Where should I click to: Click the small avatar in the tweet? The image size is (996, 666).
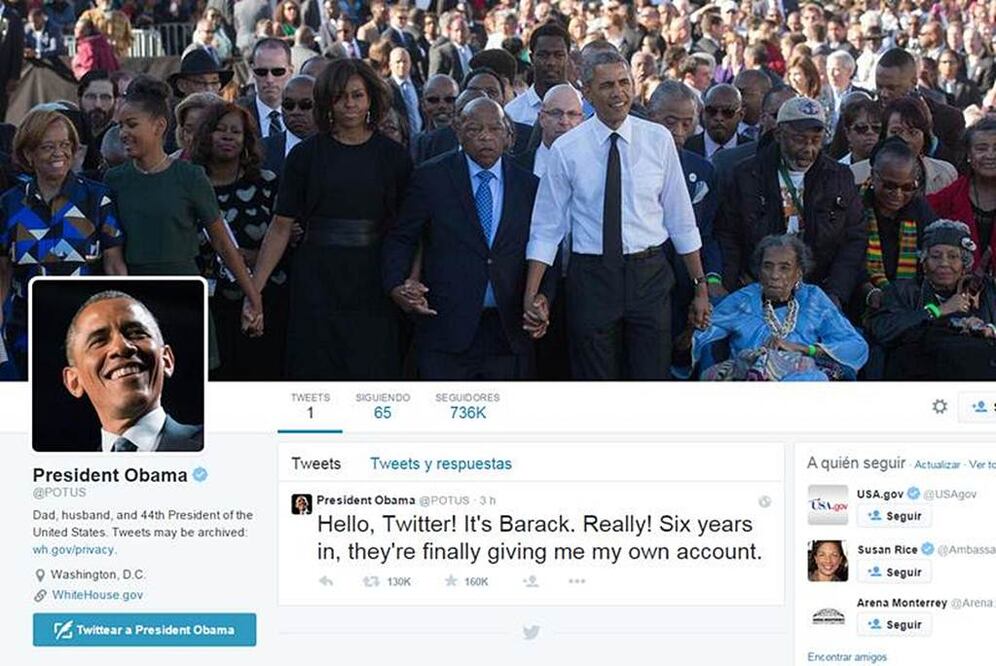tap(302, 504)
